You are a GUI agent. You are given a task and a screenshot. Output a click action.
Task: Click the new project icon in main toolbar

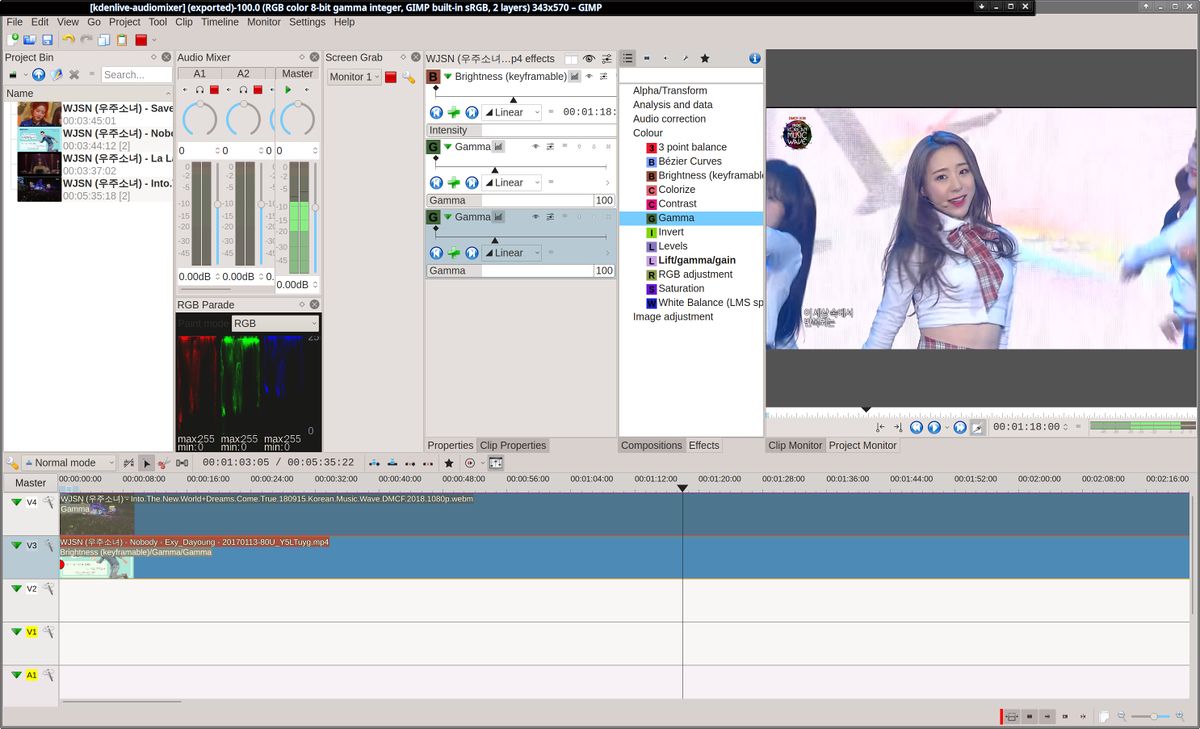click(x=13, y=40)
